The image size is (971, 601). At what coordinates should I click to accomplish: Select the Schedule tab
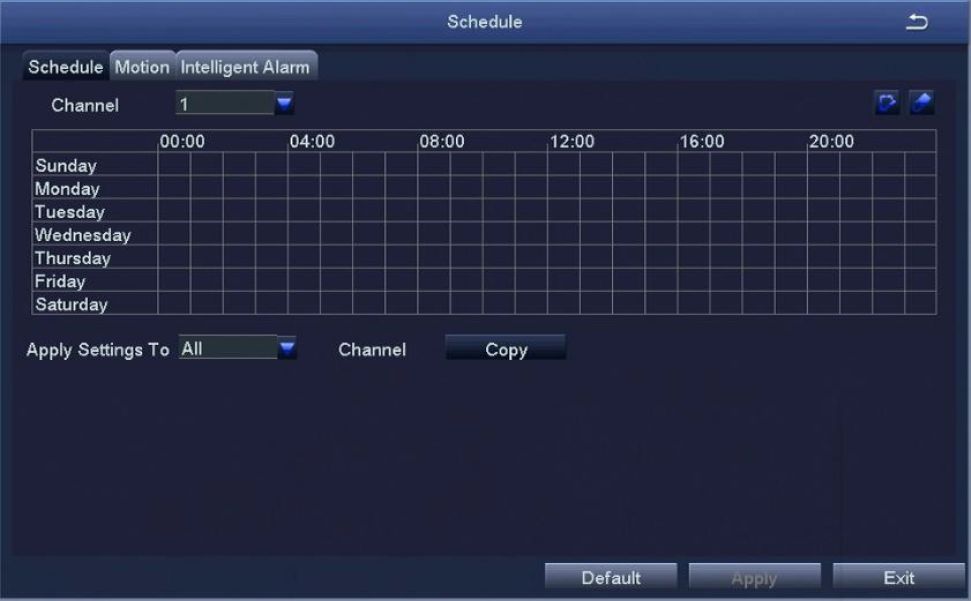(66, 67)
